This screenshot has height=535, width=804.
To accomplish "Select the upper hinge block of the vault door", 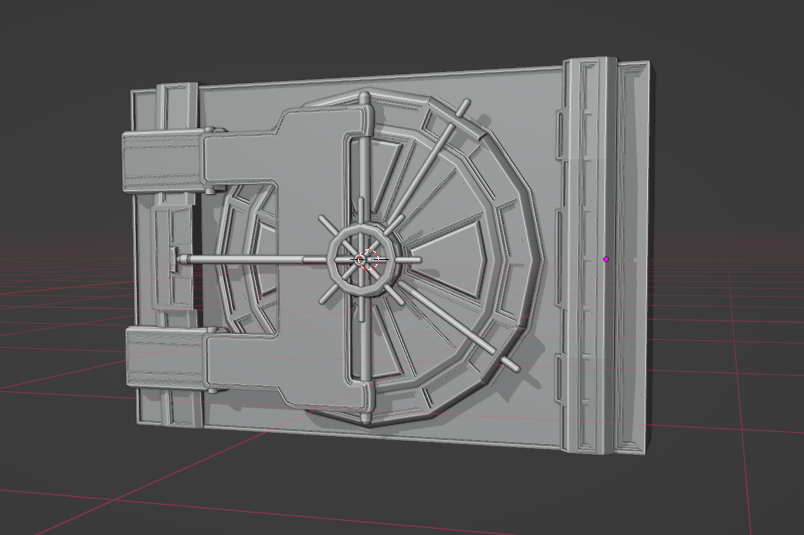I will 161,162.
